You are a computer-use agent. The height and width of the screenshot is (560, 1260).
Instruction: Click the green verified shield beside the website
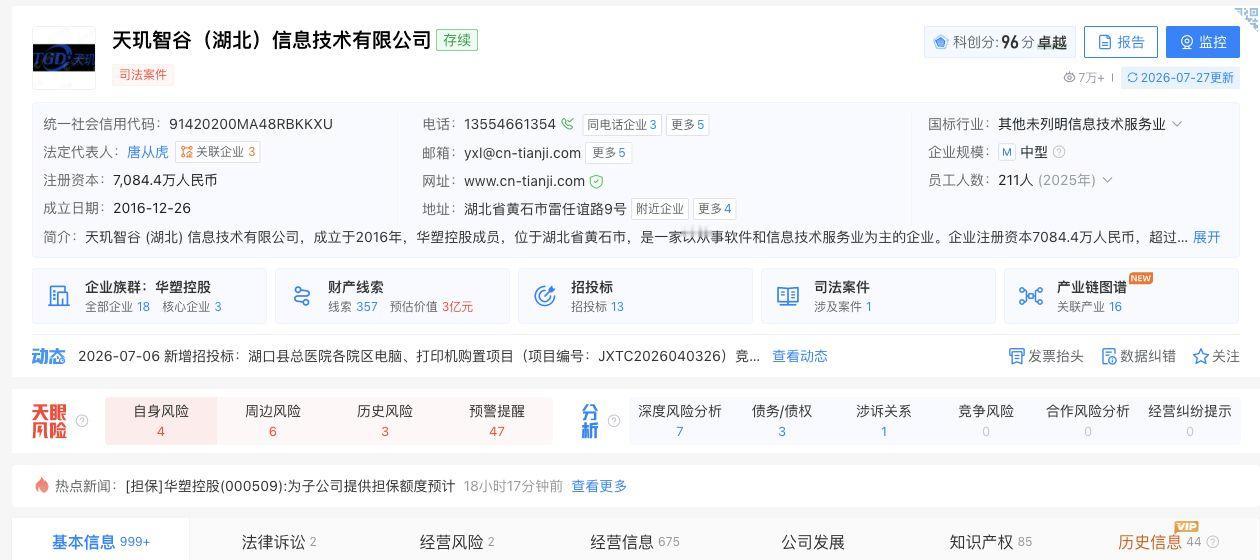596,181
